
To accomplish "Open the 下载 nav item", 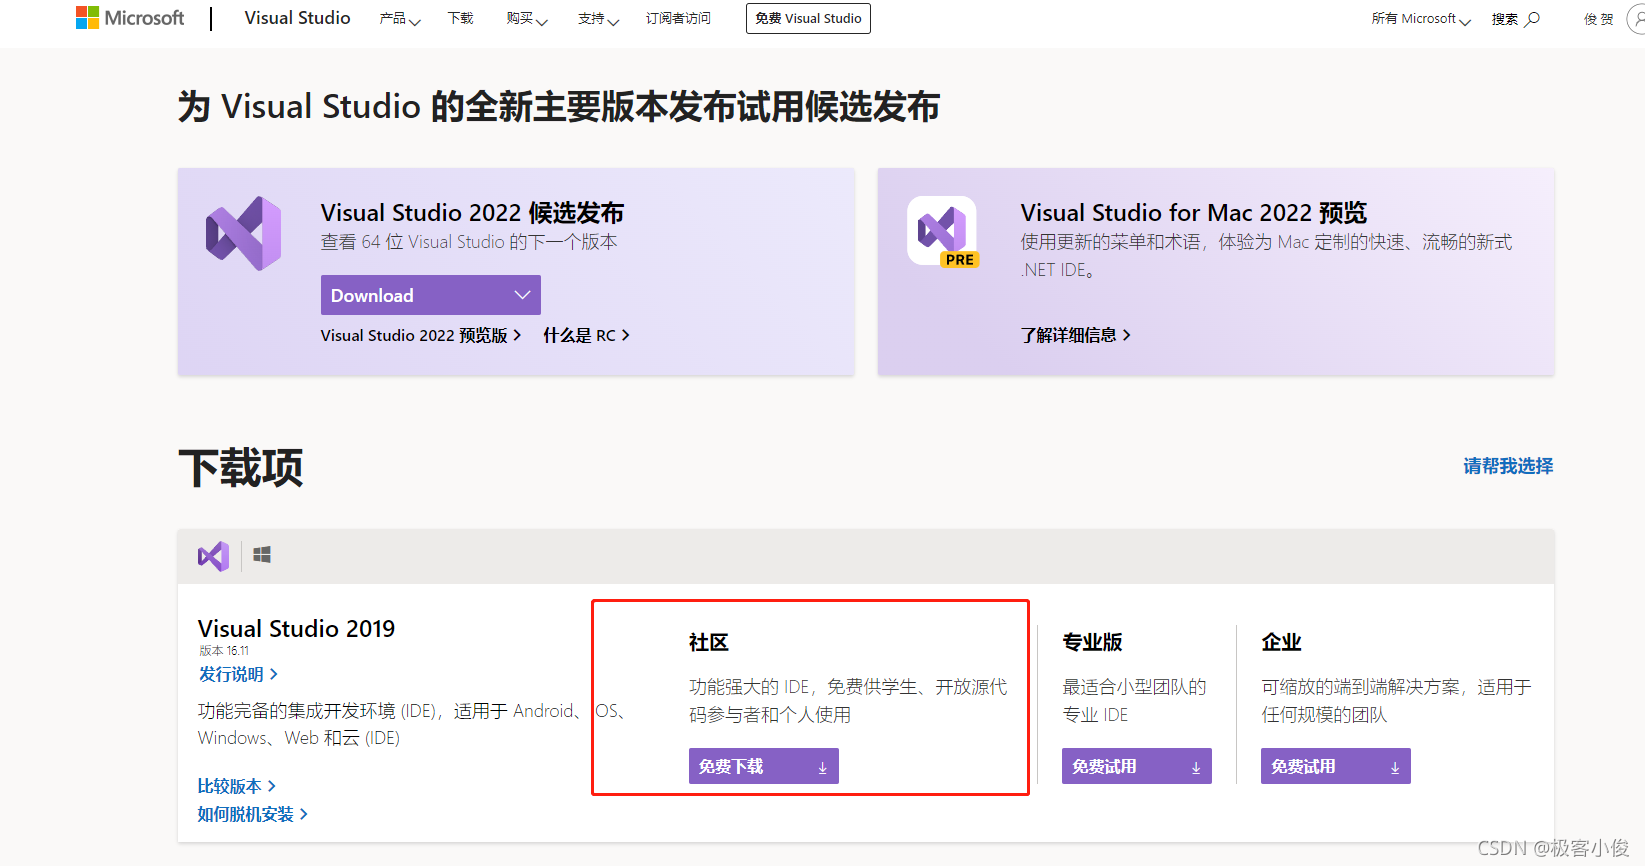I will (x=461, y=19).
